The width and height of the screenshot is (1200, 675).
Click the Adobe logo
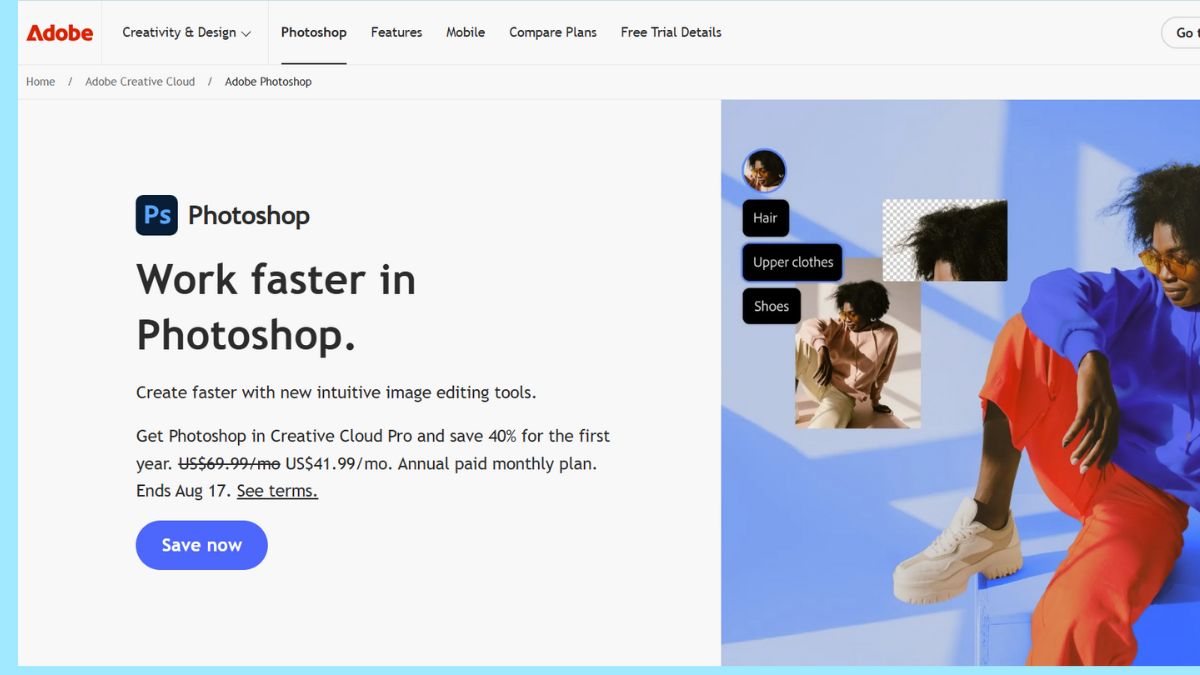60,33
